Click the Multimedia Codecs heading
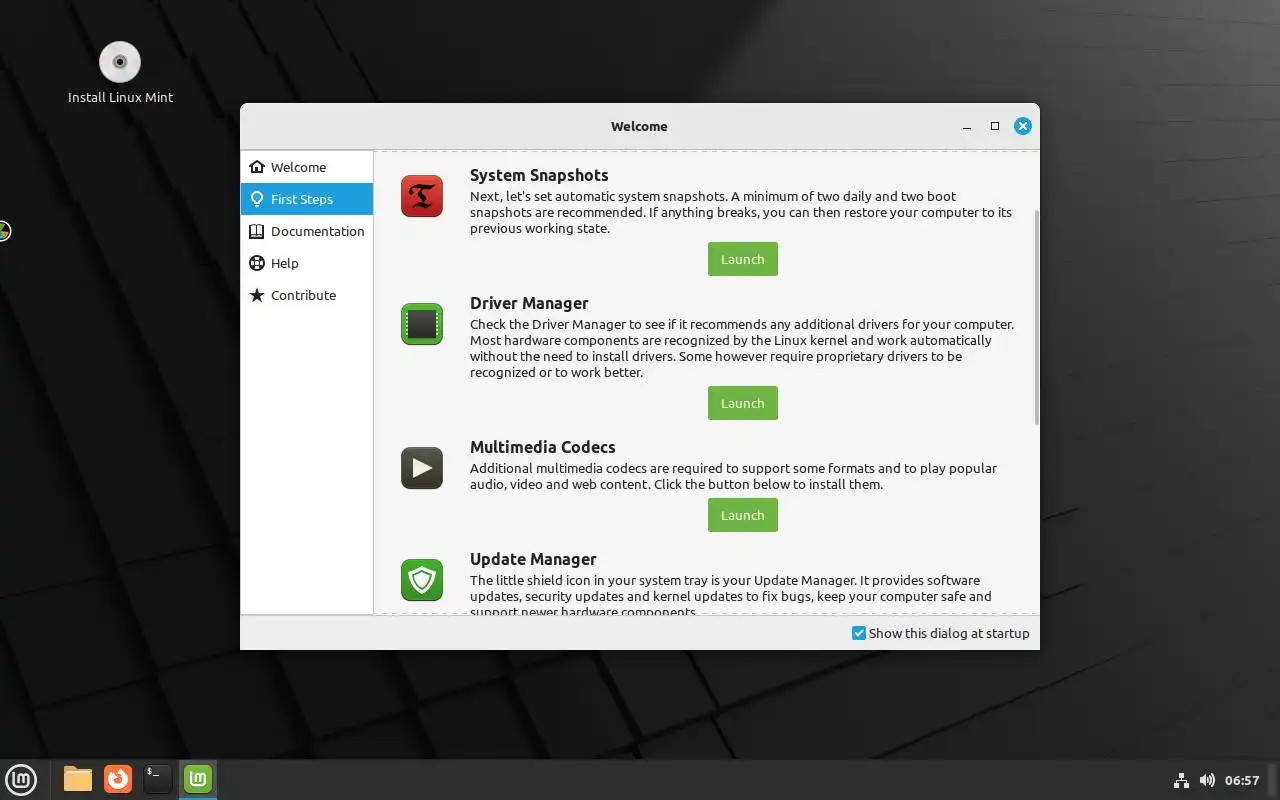The image size is (1280, 800). [x=543, y=447]
